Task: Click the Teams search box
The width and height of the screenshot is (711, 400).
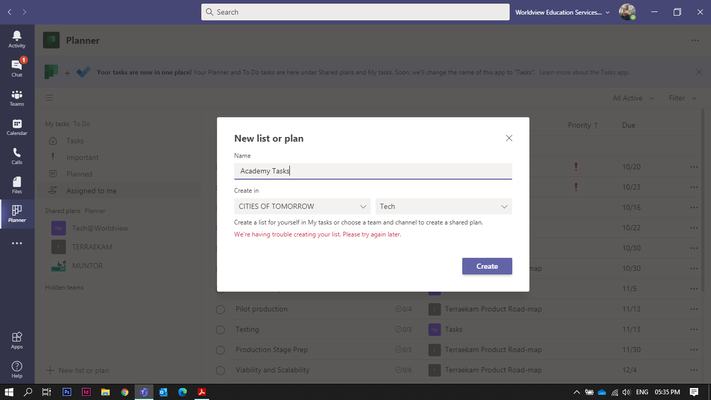Action: tap(355, 12)
